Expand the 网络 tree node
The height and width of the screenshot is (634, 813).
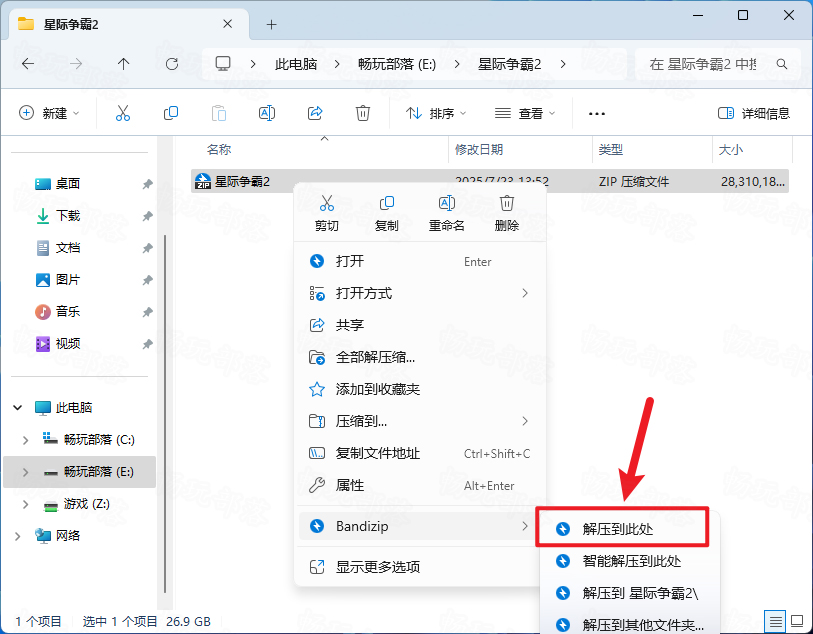pos(18,536)
